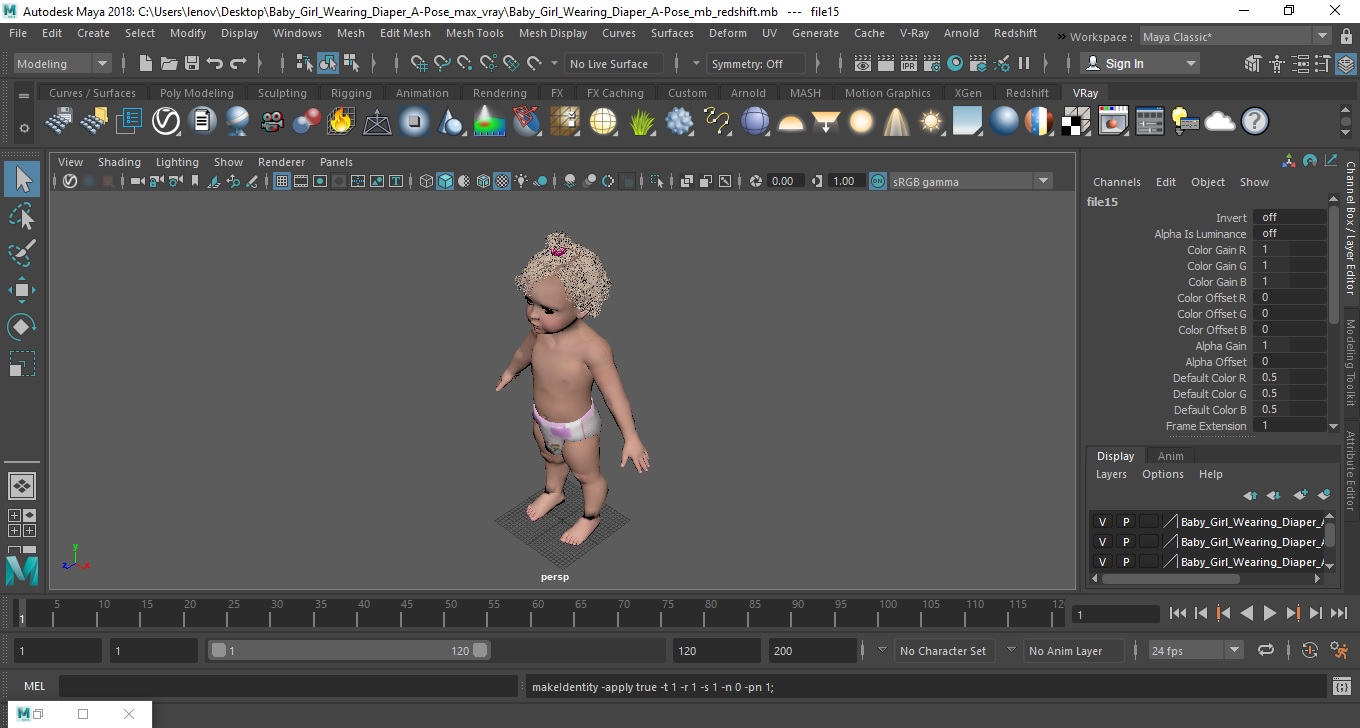Viewport: 1360px width, 728px height.
Task: Toggle the film gate viewport icon
Action: tap(301, 181)
